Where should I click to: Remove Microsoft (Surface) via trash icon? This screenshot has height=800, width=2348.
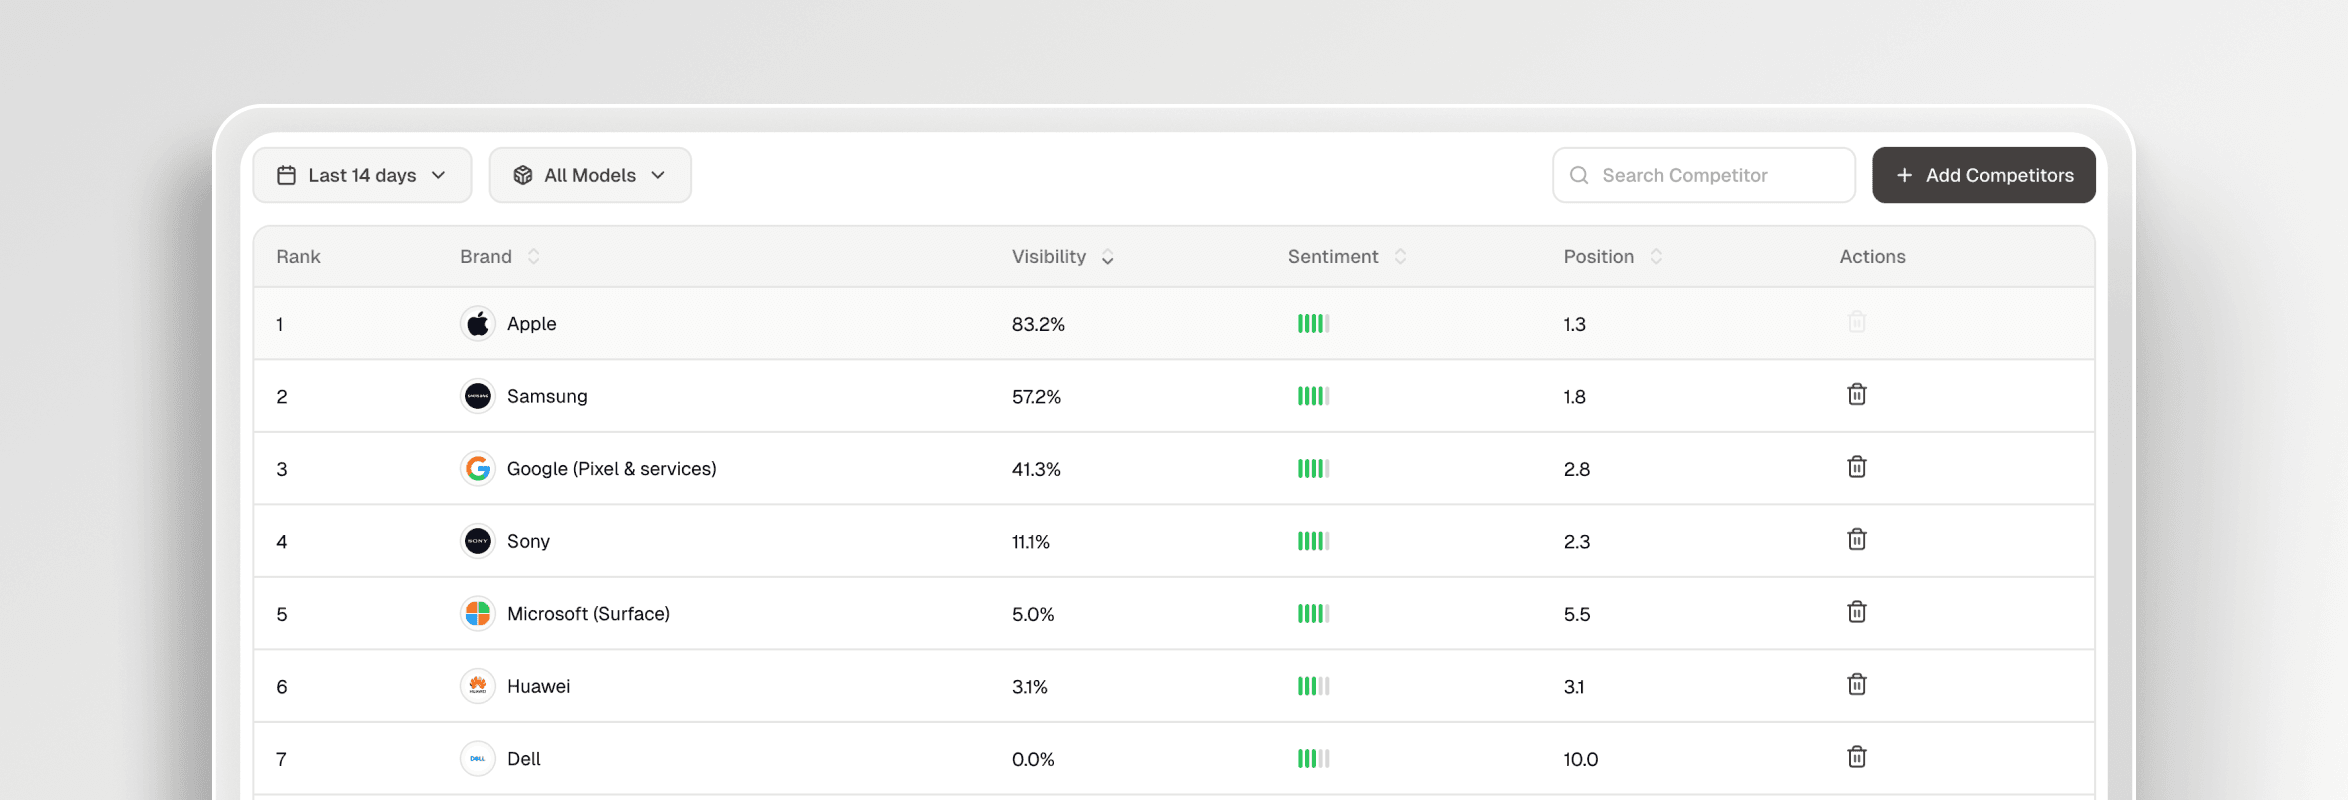1857,612
